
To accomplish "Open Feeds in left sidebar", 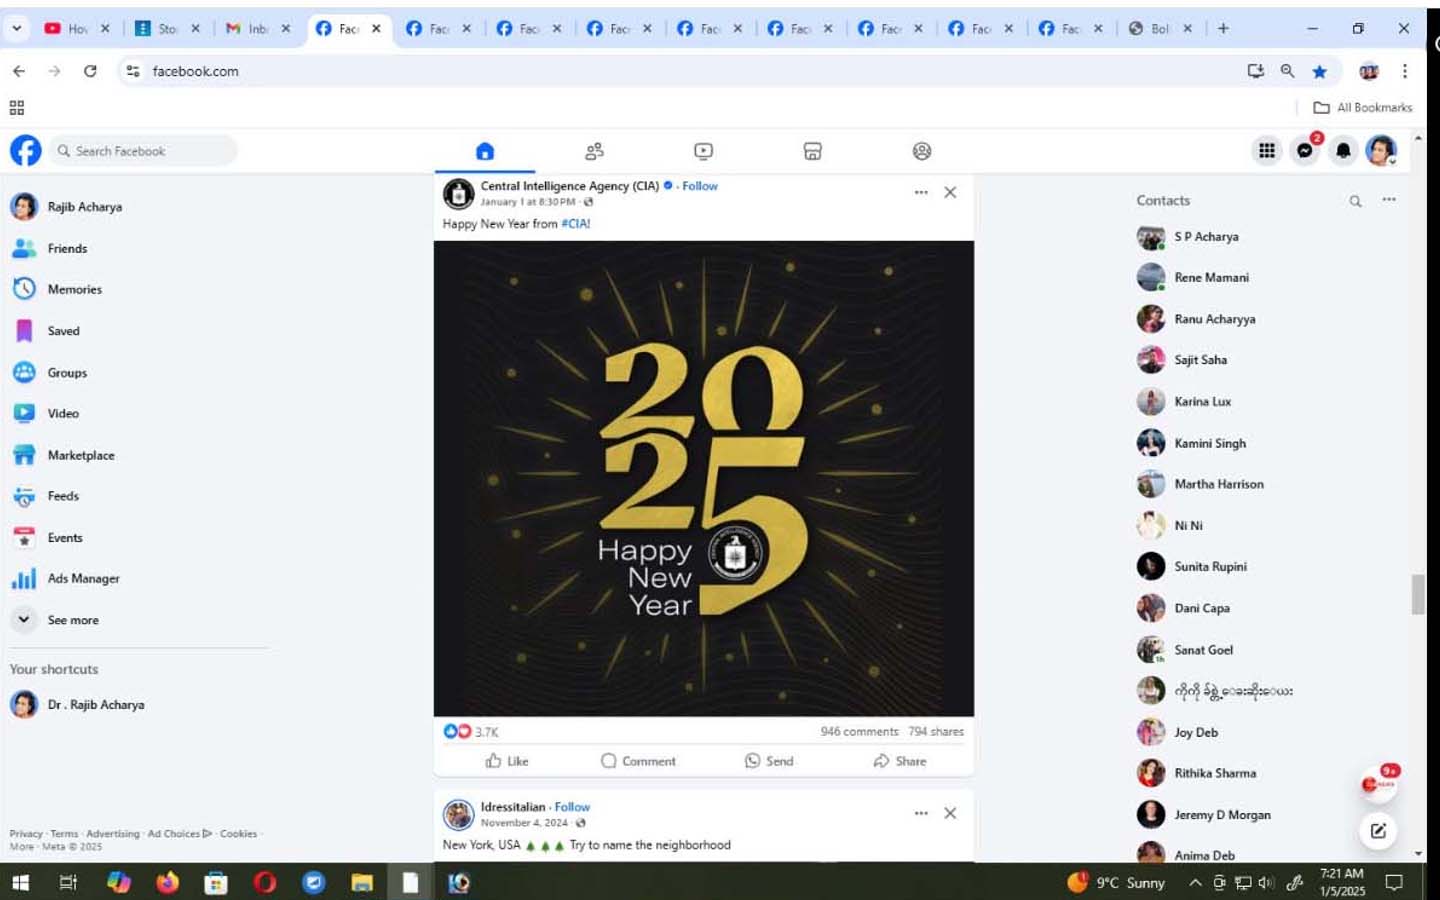I will (63, 496).
